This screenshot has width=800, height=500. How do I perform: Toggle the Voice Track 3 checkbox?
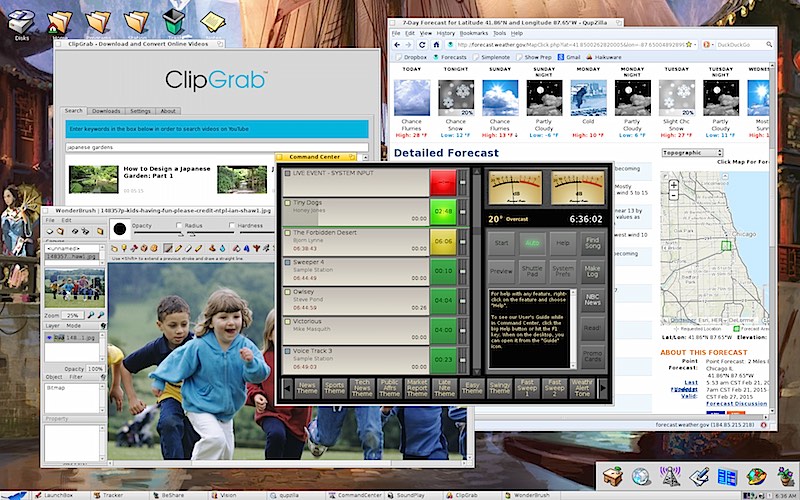pos(288,351)
